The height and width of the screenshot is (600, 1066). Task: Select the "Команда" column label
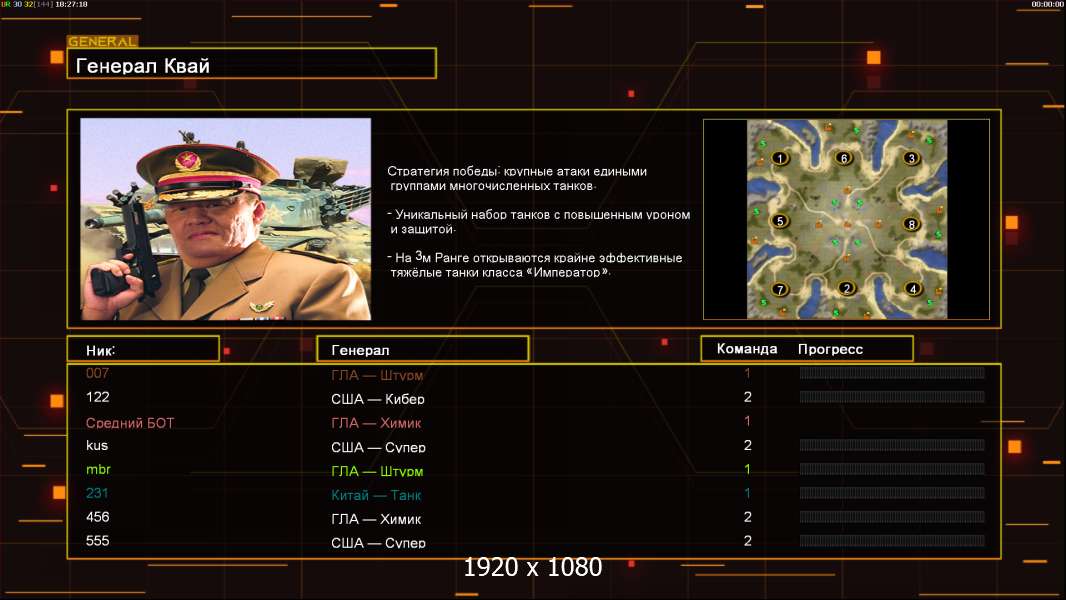click(747, 349)
